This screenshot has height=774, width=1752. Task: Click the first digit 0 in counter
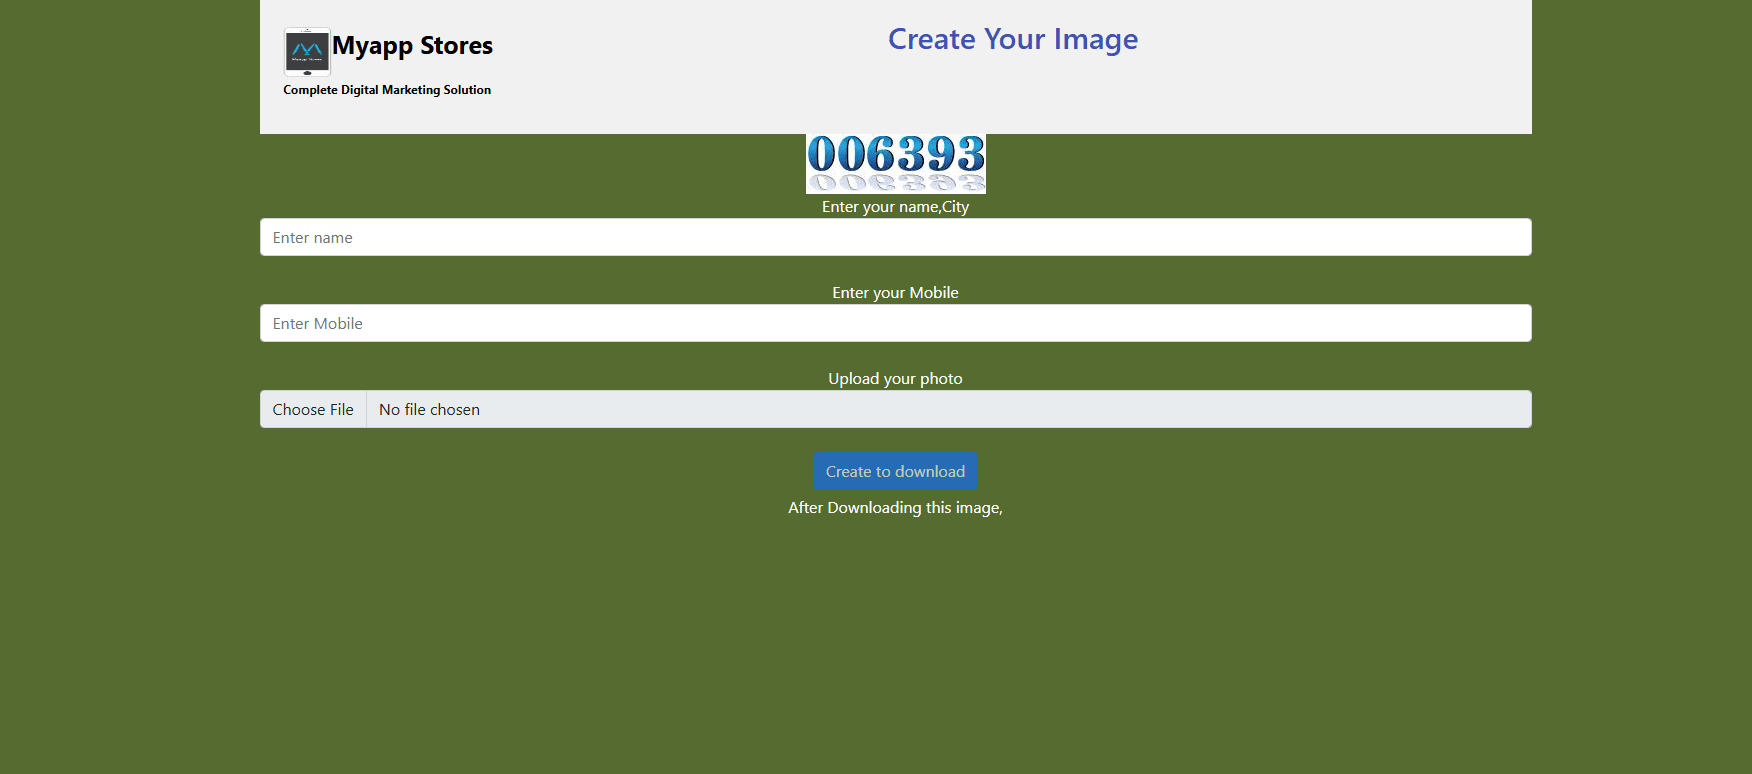point(822,155)
